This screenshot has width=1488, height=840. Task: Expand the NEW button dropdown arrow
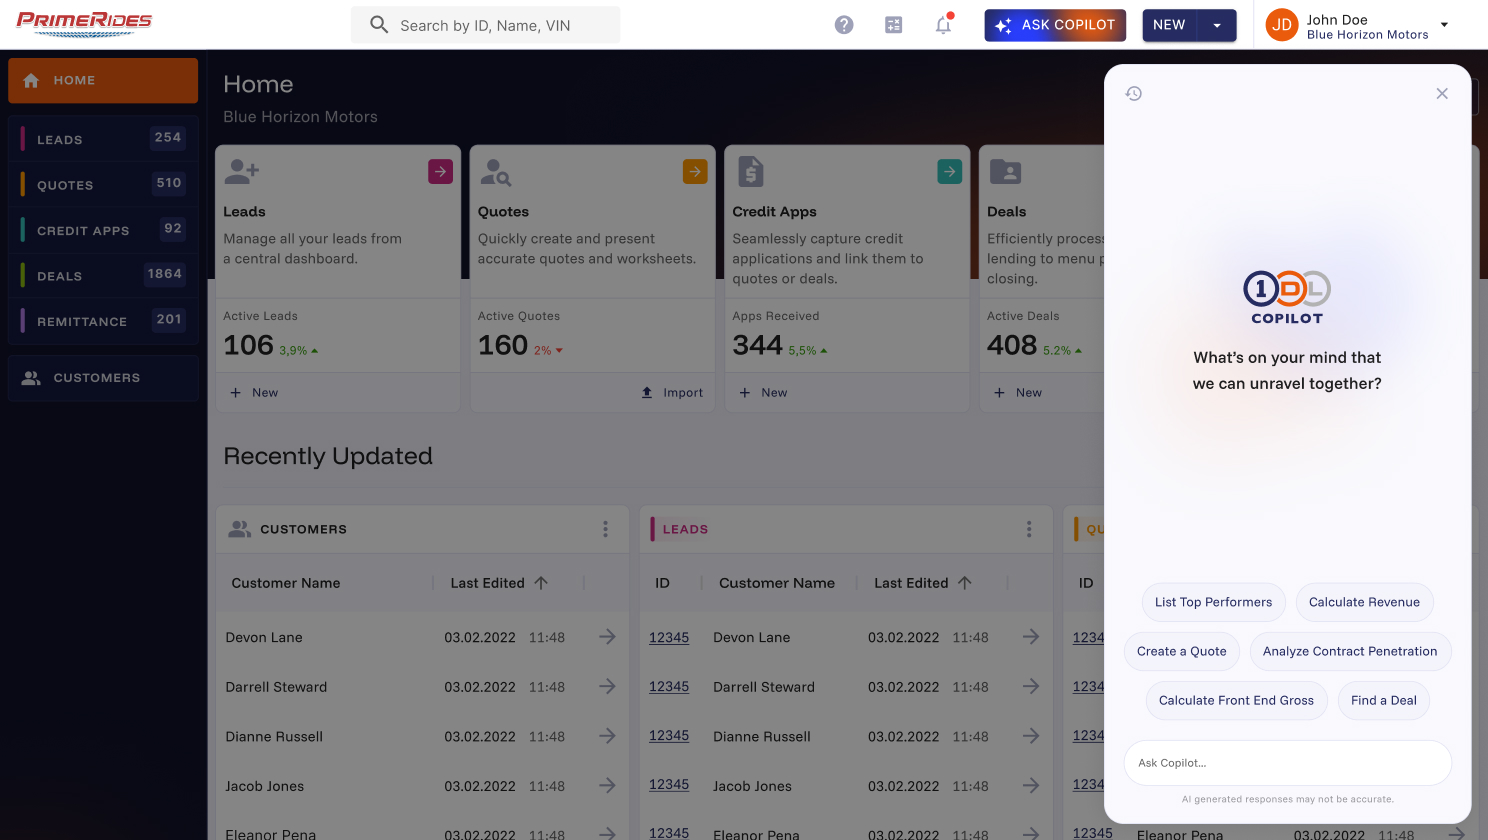[1217, 25]
